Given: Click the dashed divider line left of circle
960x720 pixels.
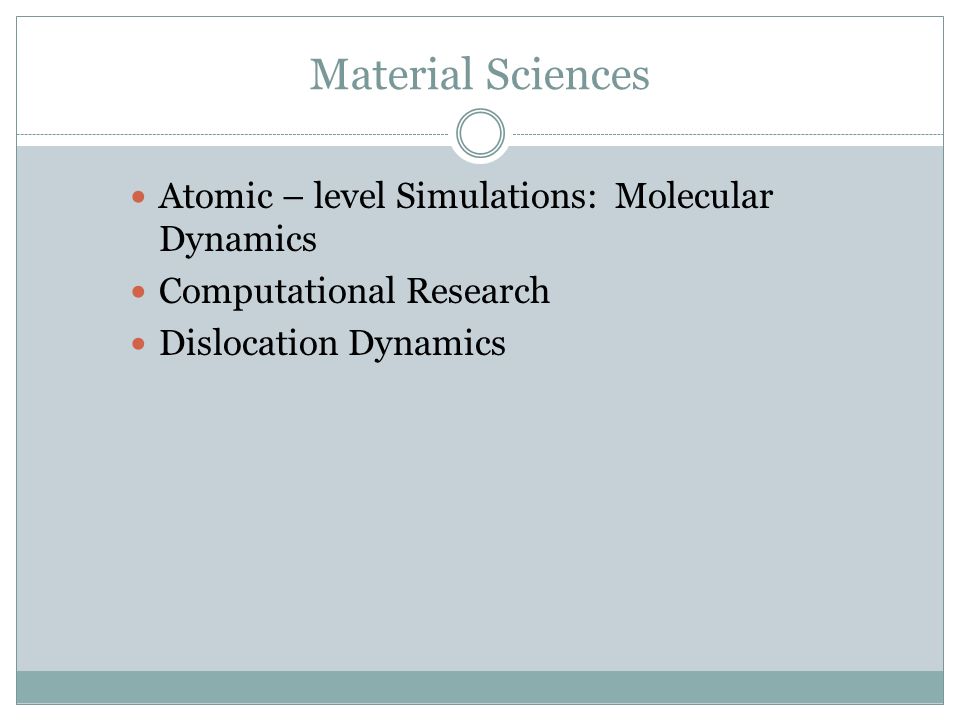Looking at the screenshot, I should coord(233,134).
